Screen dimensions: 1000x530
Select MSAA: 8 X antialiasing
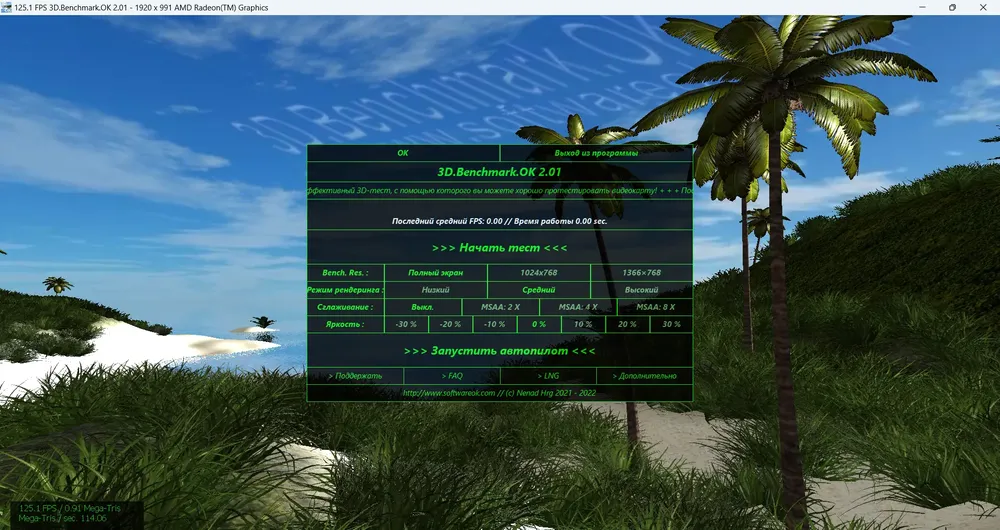click(655, 307)
